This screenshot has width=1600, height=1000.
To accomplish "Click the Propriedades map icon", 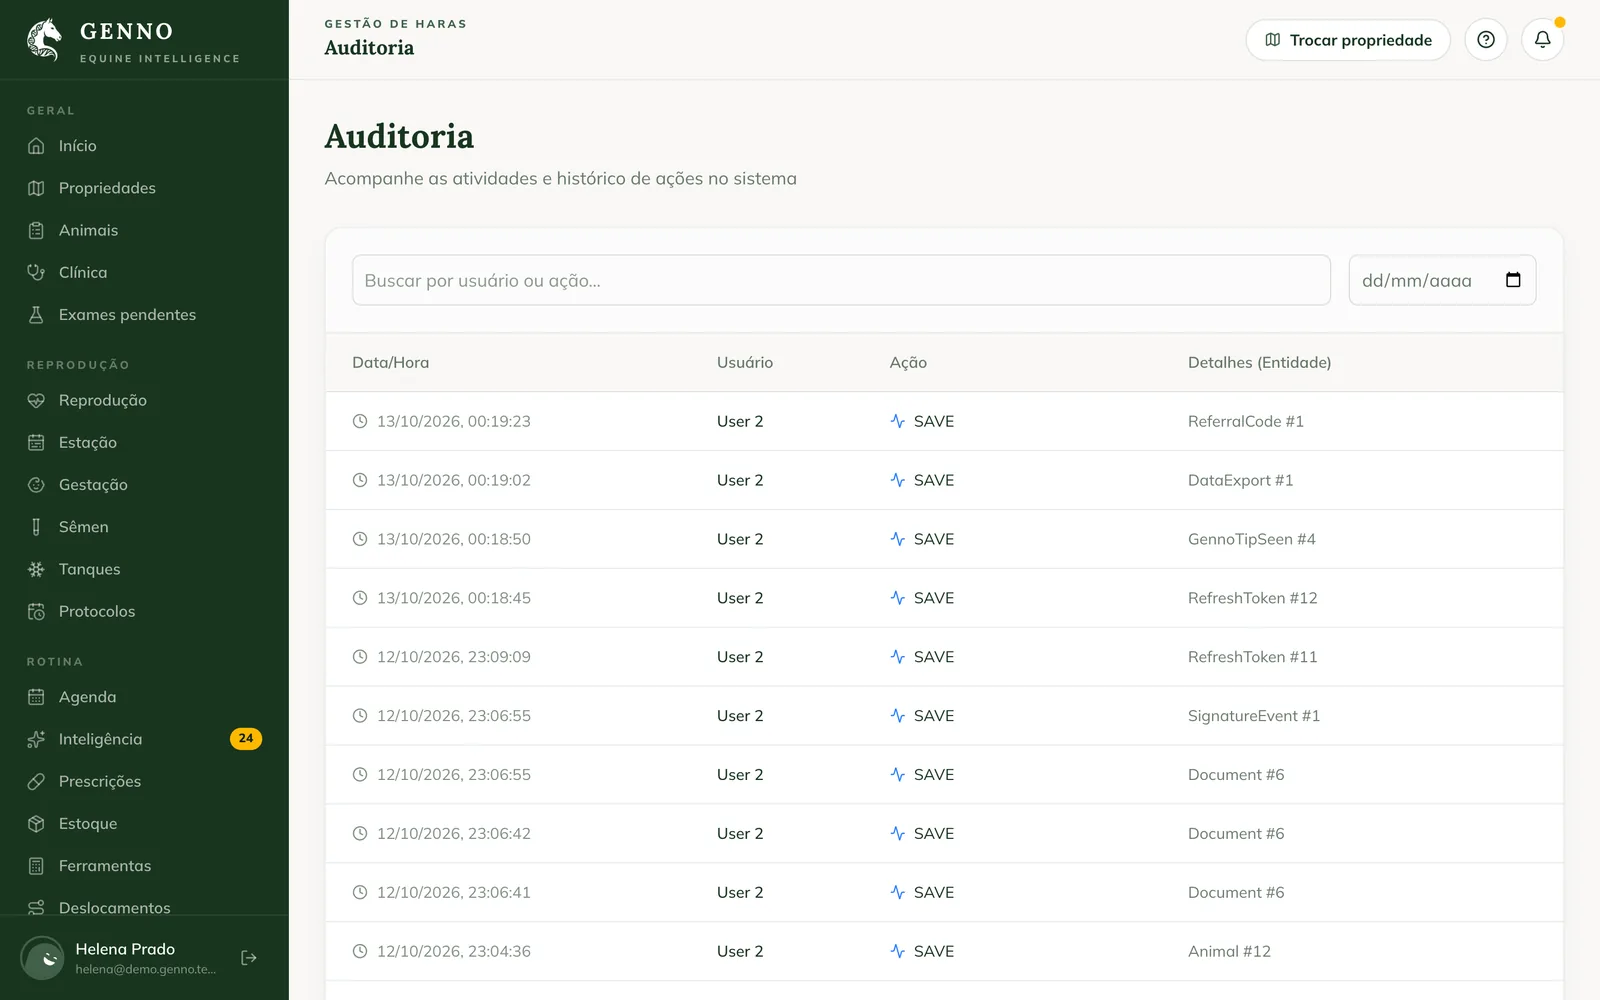I will (36, 188).
